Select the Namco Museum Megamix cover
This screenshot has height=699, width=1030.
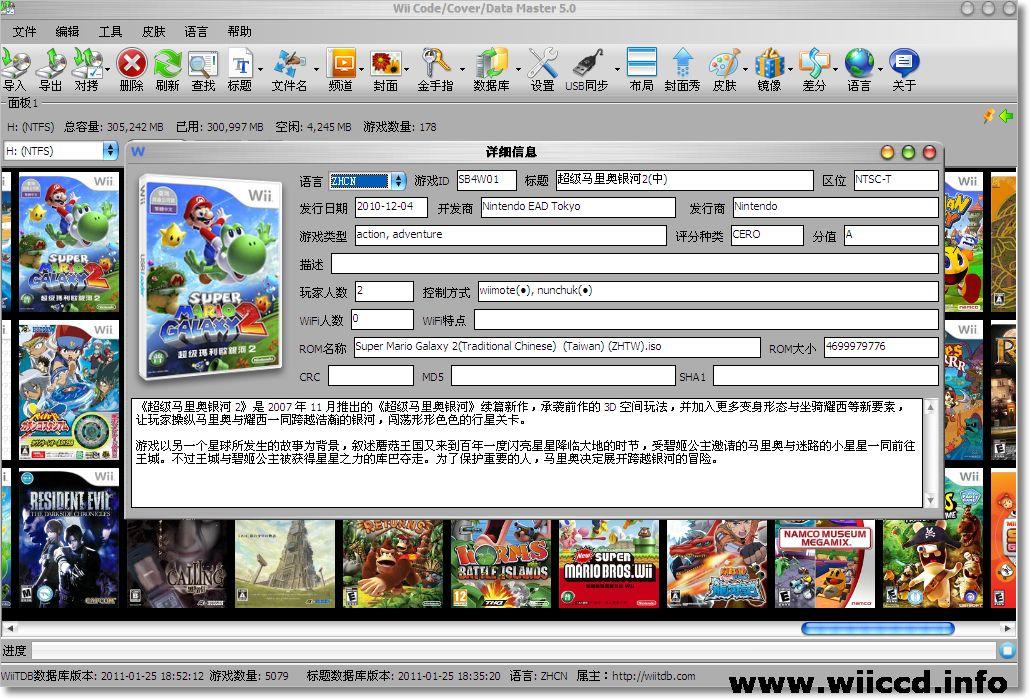click(825, 566)
